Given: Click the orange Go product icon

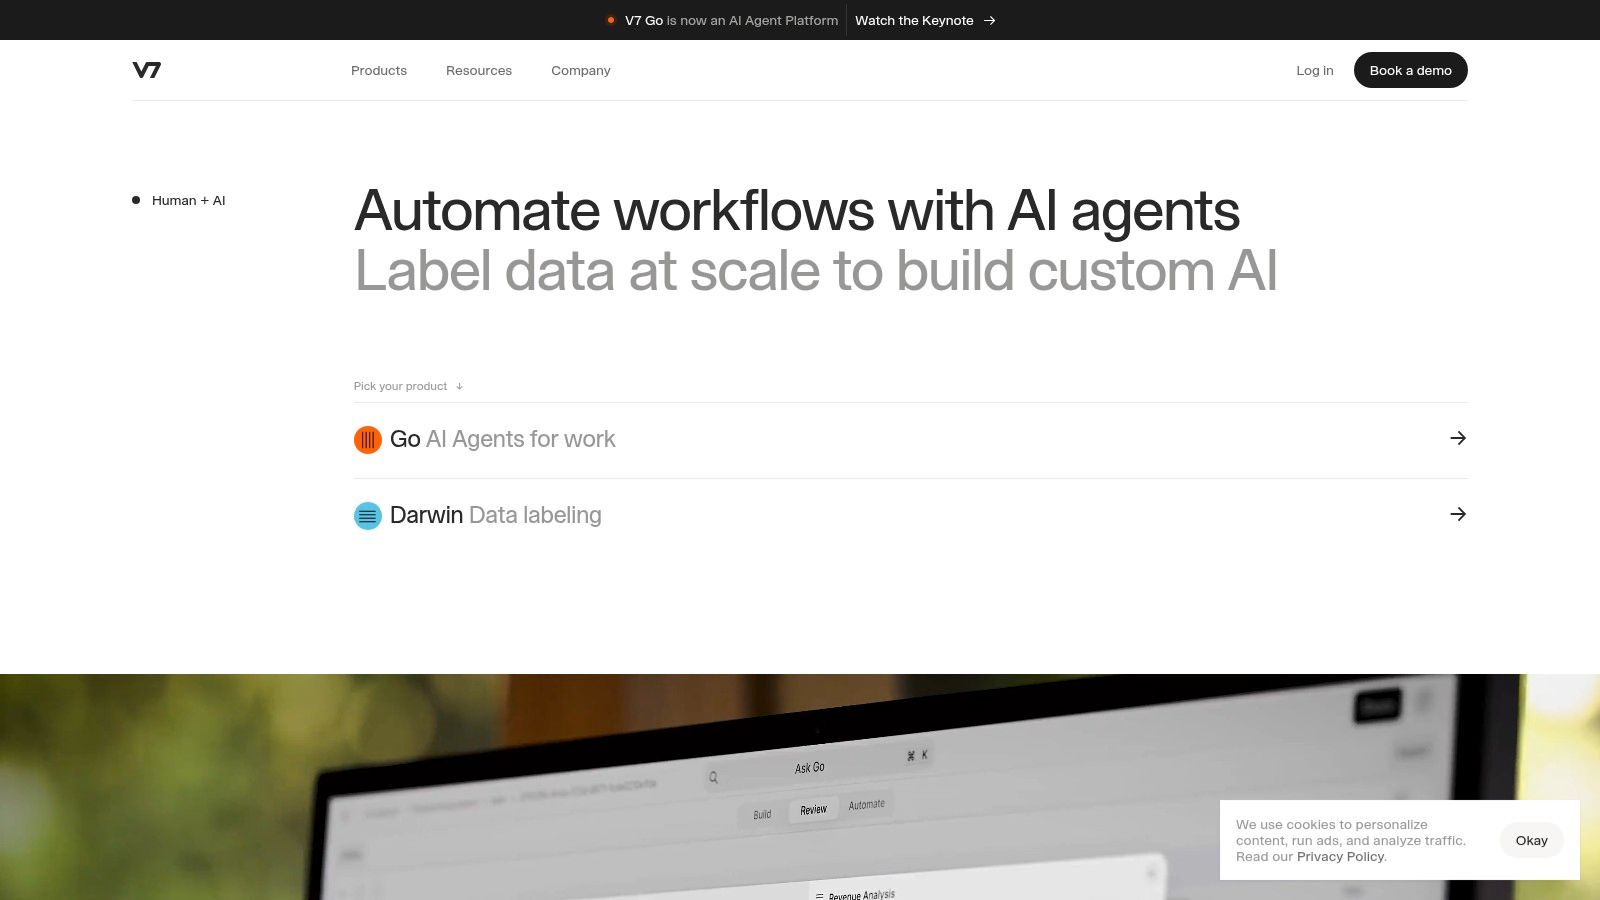Looking at the screenshot, I should 368,440.
